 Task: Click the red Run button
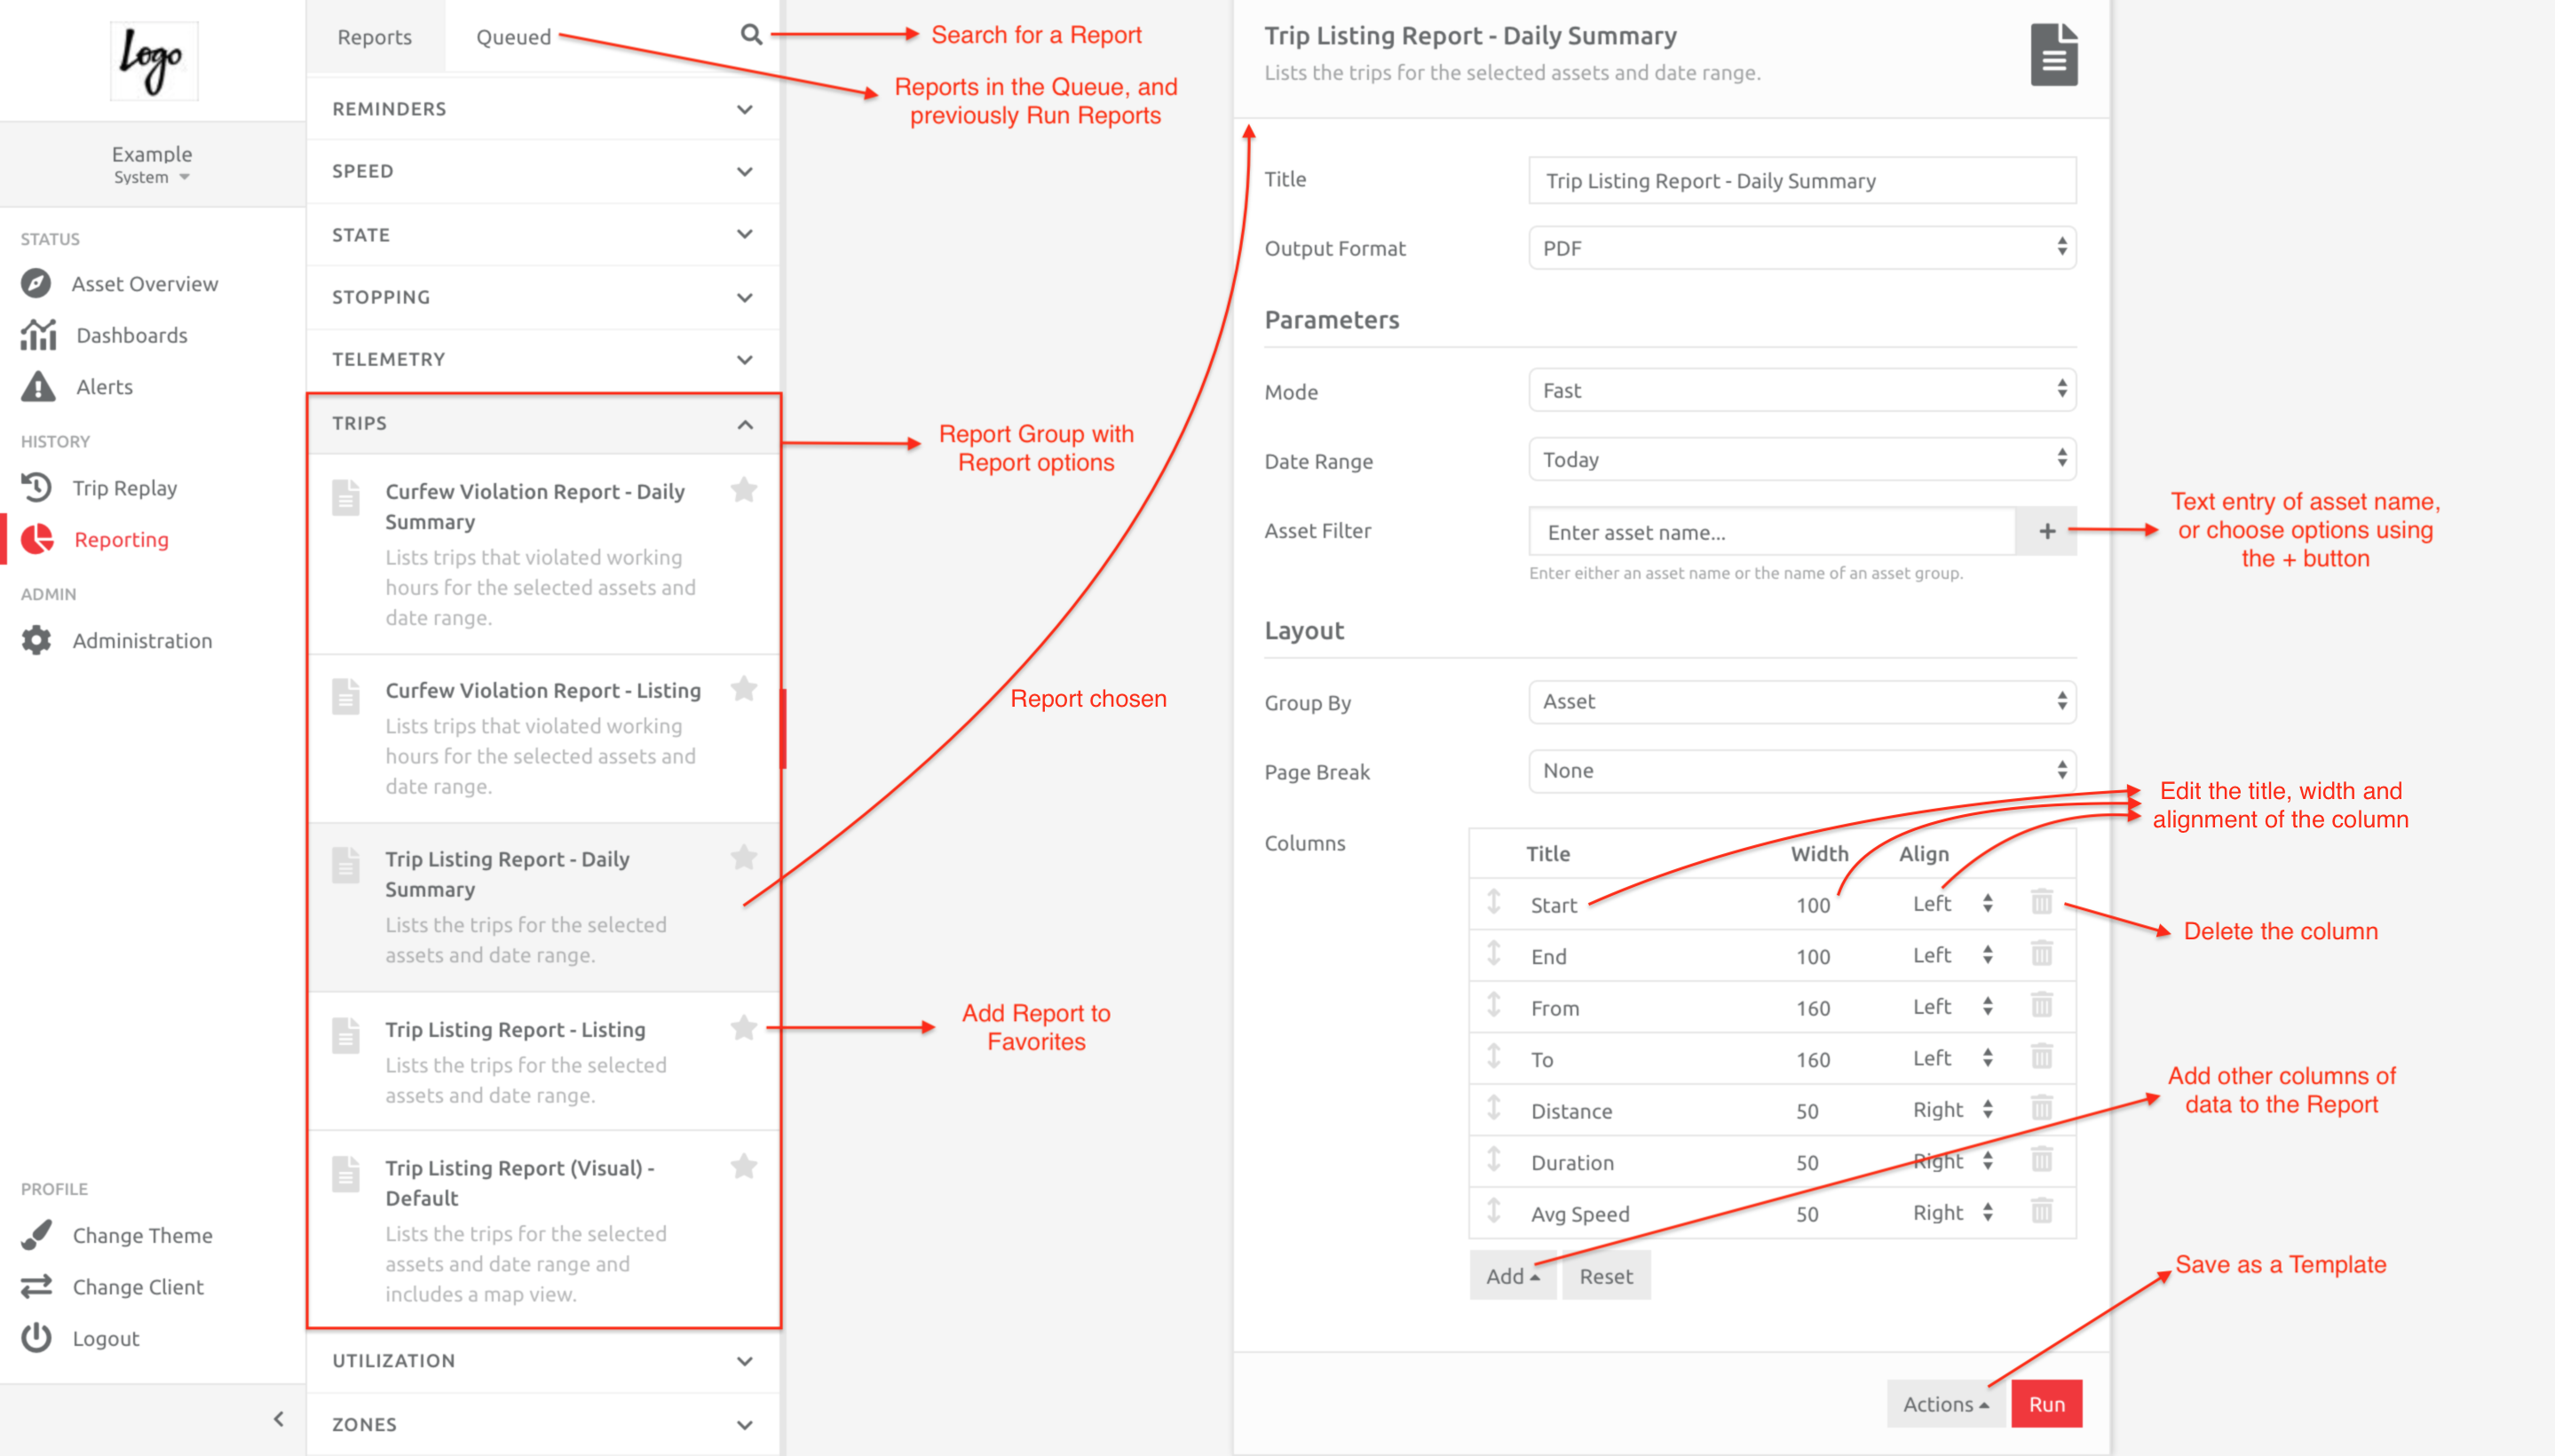coord(2045,1404)
